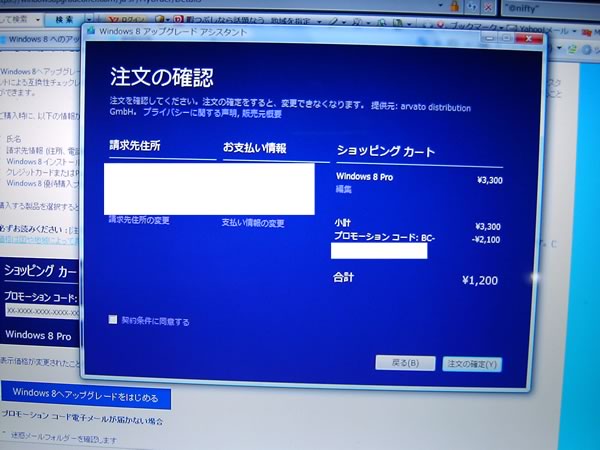Click the ¥1,200 total amount
Screen dimensions: 600x450
tap(480, 280)
